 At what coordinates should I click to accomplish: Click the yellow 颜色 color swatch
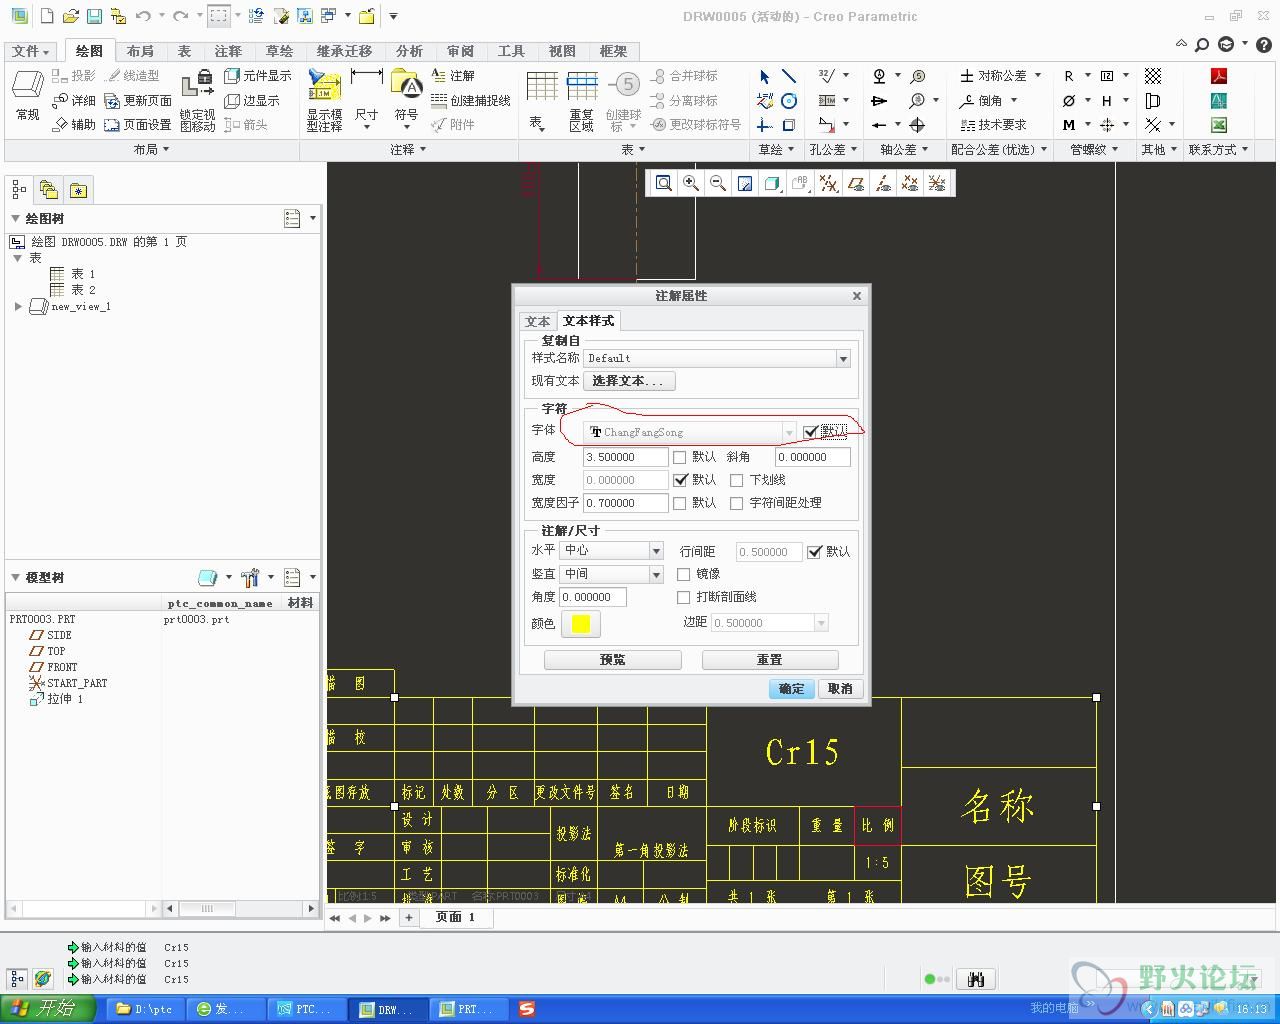tap(581, 624)
